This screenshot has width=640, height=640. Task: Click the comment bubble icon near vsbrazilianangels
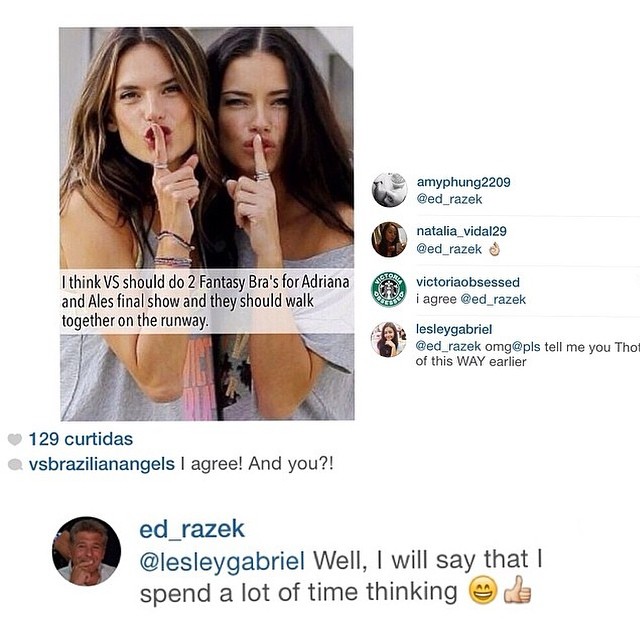click(x=15, y=464)
